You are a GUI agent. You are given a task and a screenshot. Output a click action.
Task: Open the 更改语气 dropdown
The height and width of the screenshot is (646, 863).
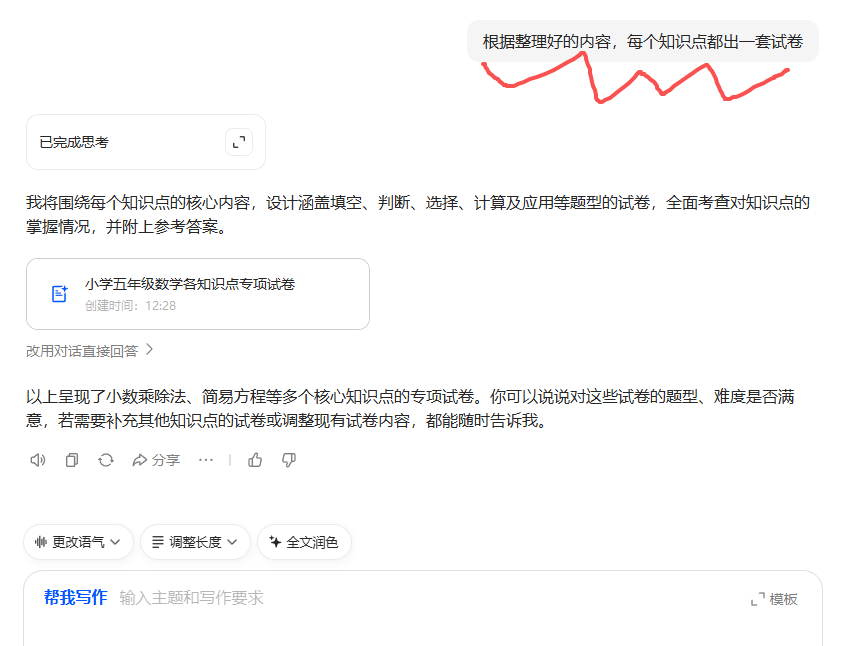tap(79, 542)
